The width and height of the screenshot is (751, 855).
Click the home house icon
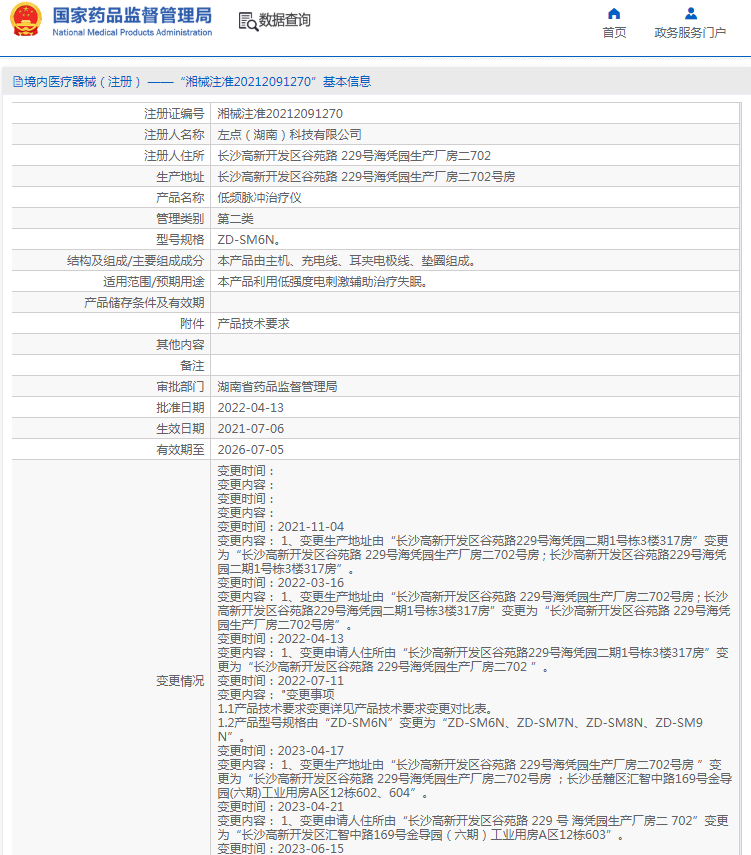[x=614, y=14]
